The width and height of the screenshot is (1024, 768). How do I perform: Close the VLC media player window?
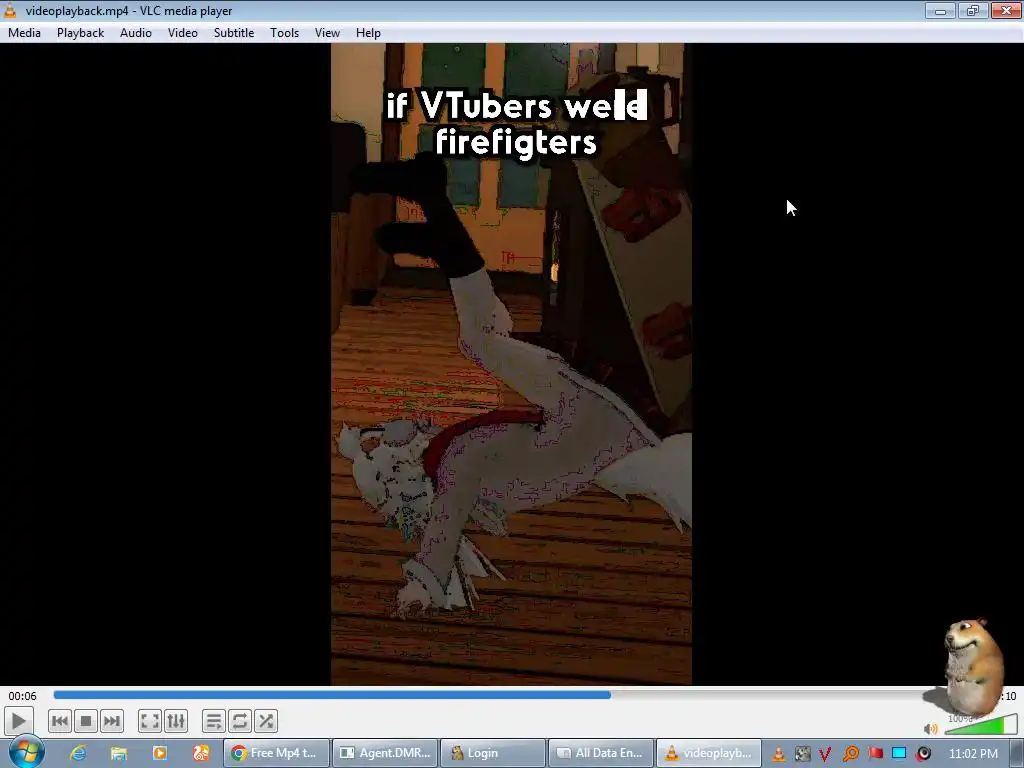click(1006, 10)
